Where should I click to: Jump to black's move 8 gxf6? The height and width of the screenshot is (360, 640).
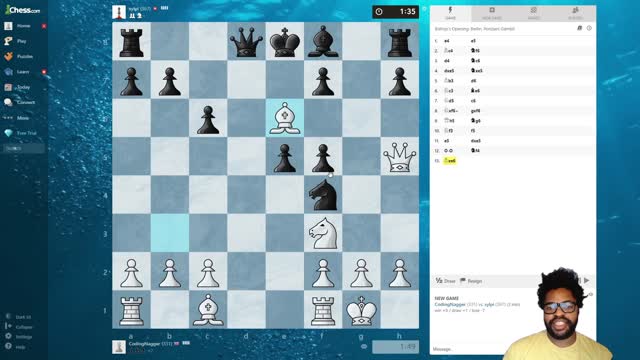point(476,111)
